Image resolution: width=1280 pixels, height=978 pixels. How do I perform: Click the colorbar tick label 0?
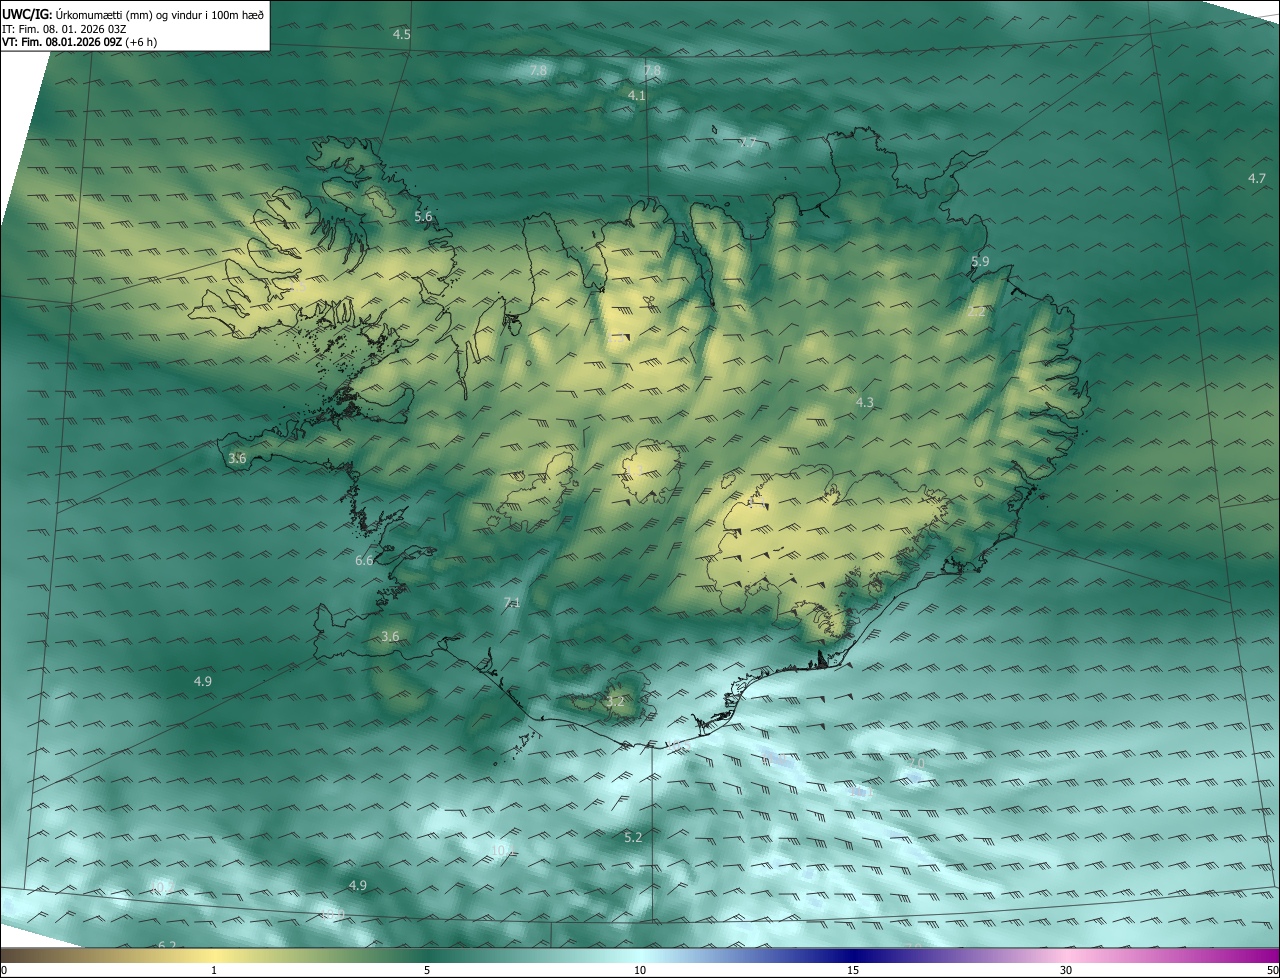coord(4,970)
